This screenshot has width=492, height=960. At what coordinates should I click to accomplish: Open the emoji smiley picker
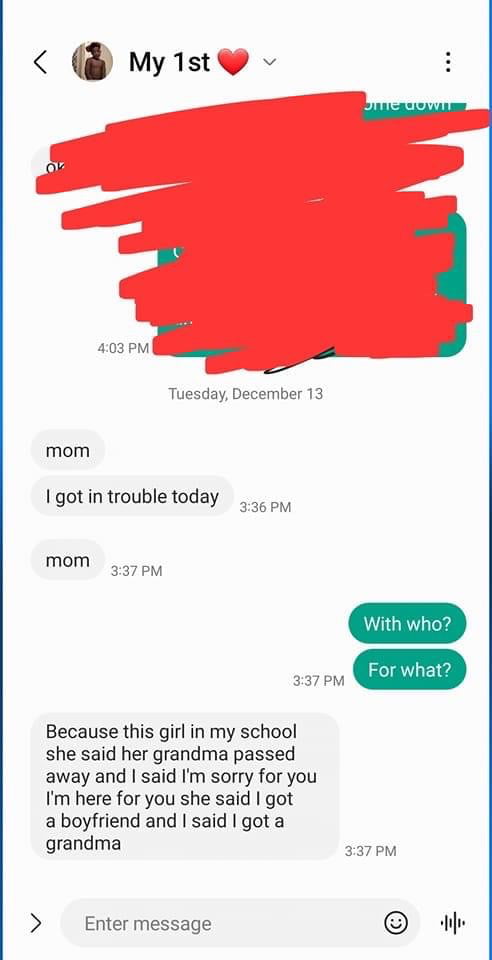pos(396,923)
